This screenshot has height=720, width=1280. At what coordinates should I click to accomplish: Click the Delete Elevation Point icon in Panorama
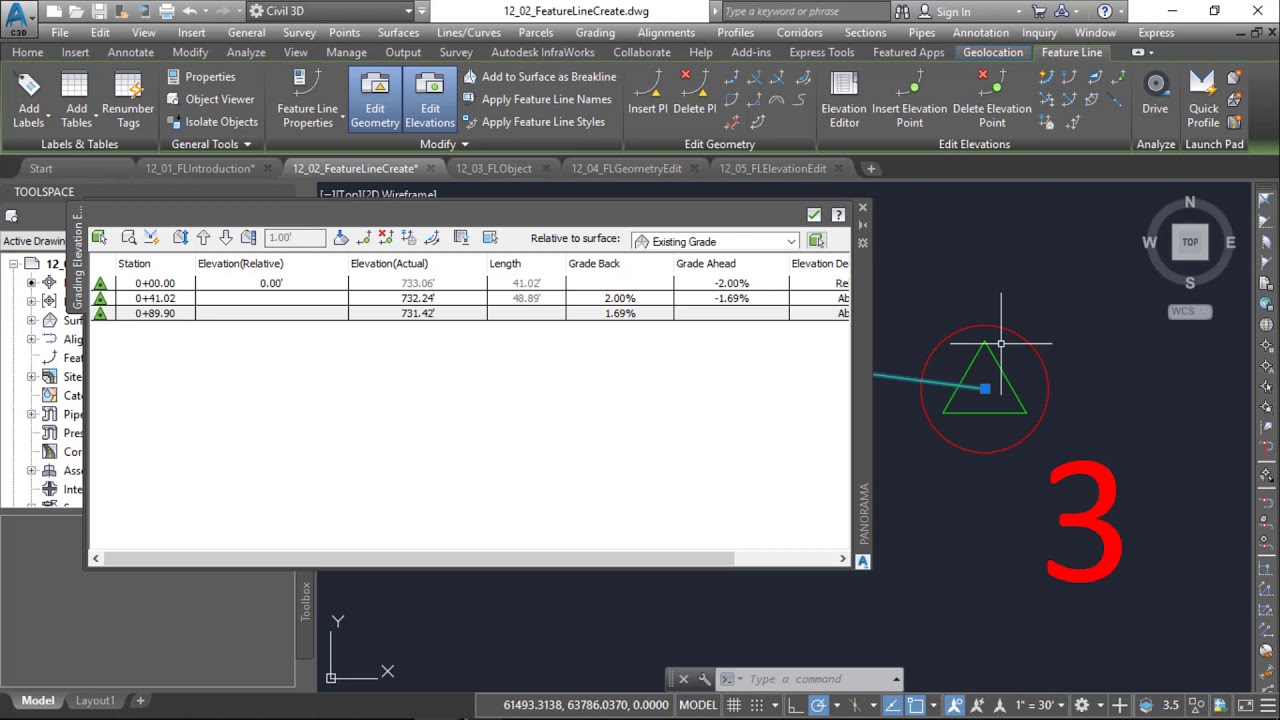tap(385, 237)
